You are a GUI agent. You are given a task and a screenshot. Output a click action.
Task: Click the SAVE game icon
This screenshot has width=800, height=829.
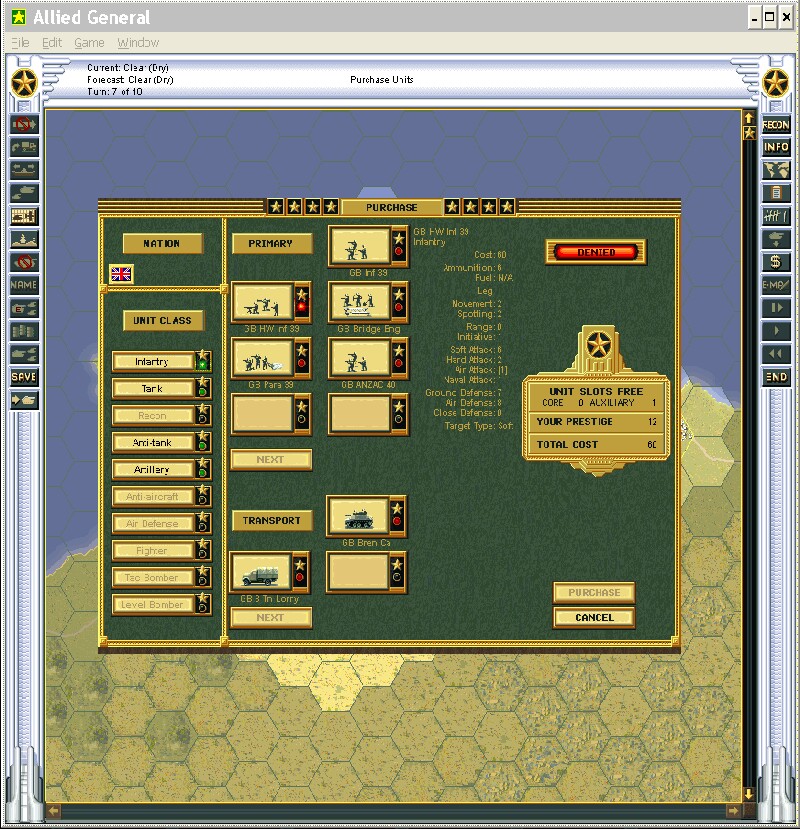pos(24,377)
